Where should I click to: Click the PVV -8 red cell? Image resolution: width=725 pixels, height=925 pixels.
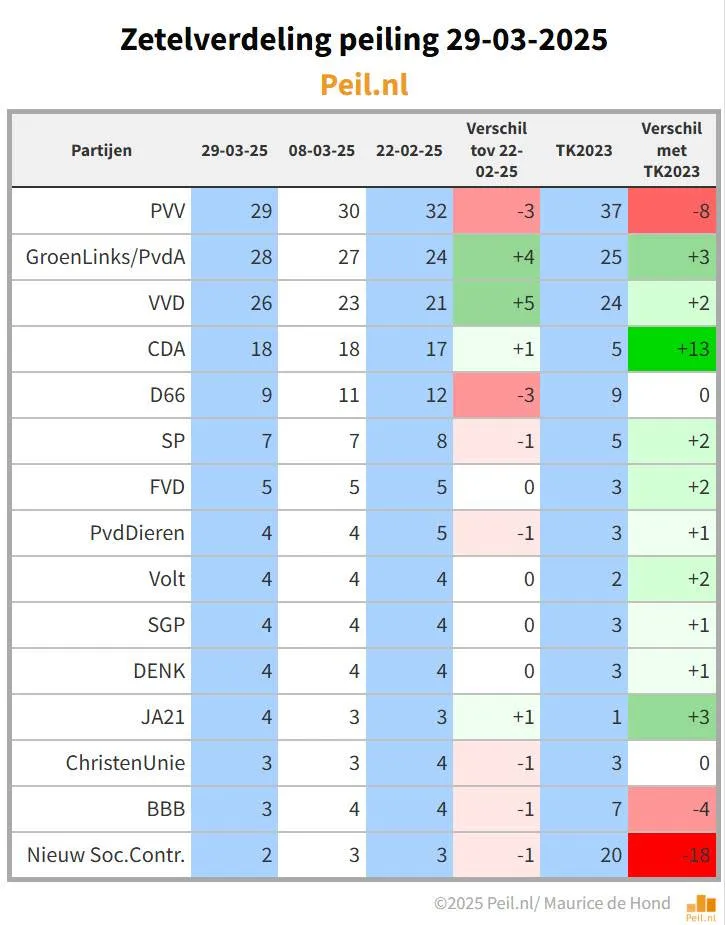click(x=672, y=211)
